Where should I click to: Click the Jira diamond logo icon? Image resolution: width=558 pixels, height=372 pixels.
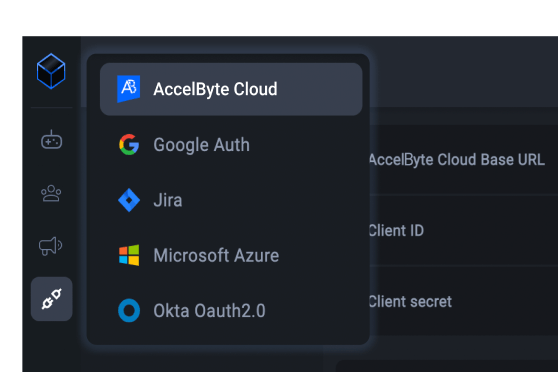[x=129, y=200]
